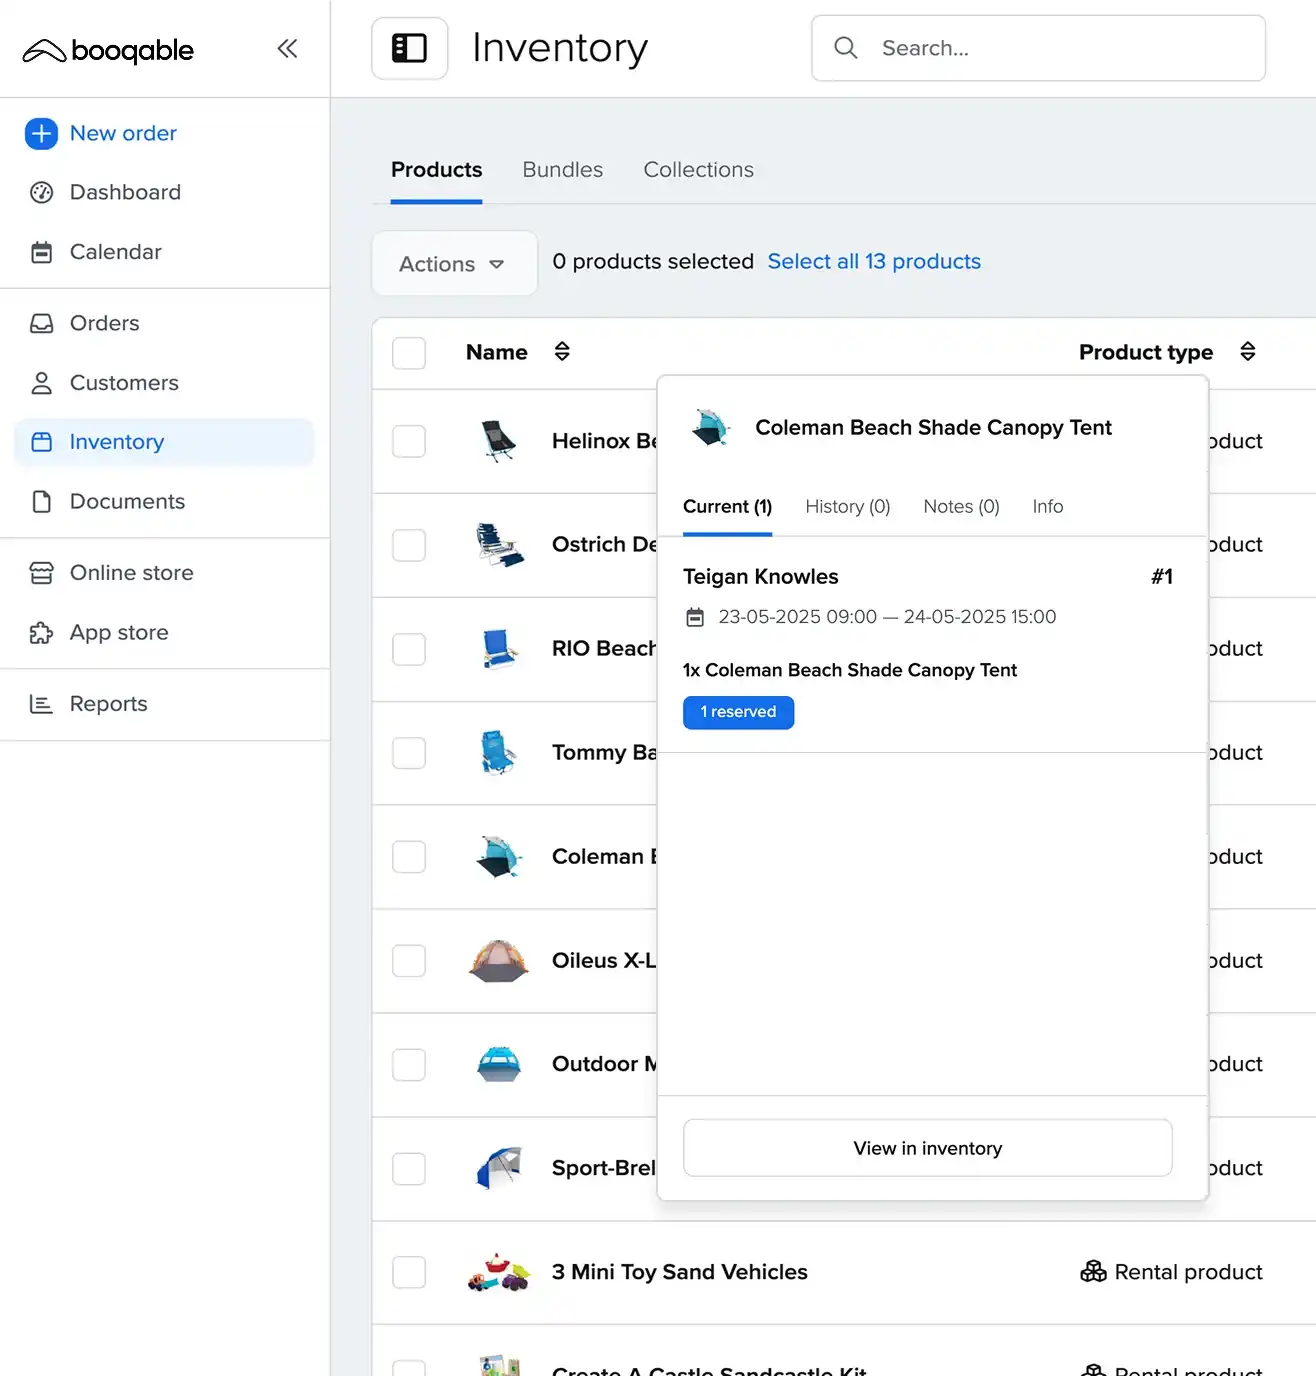Open the Actions dropdown
The width and height of the screenshot is (1316, 1376).
click(x=453, y=264)
